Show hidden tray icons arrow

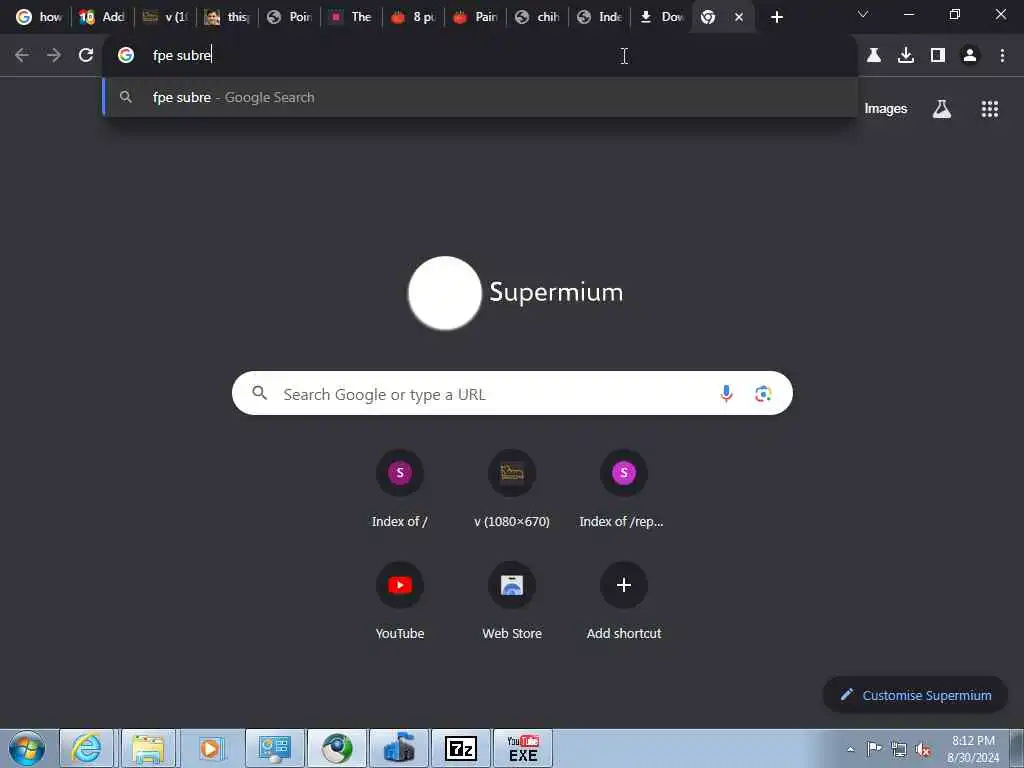pyautogui.click(x=850, y=750)
